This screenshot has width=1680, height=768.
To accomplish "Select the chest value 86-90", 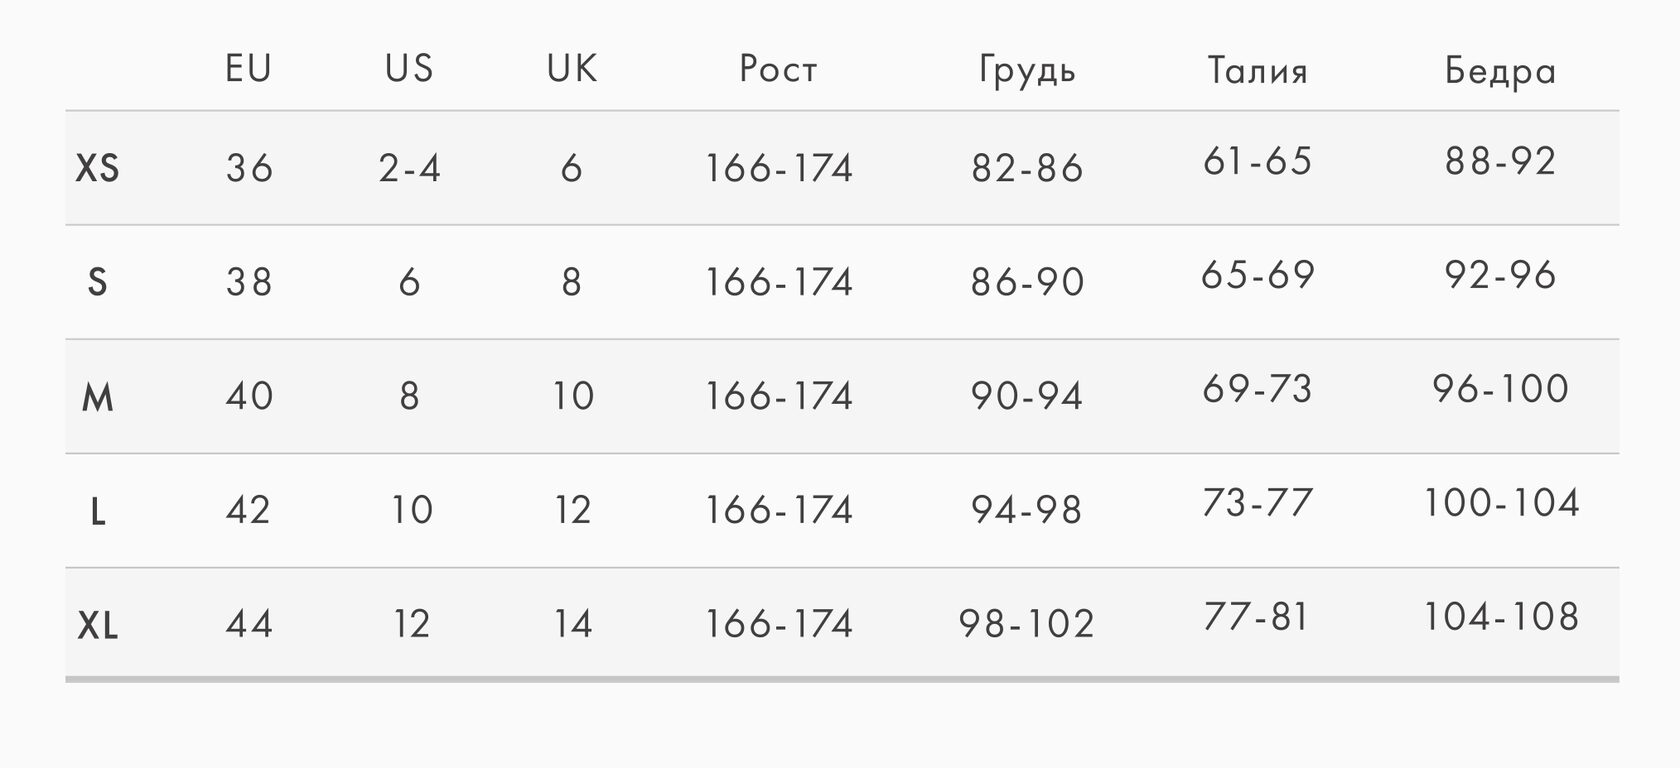I will point(1027,282).
